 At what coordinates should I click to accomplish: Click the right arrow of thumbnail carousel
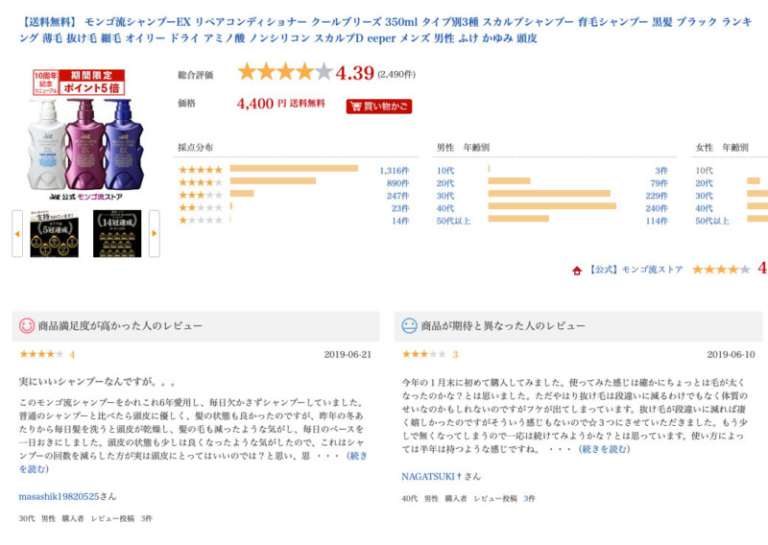154,234
